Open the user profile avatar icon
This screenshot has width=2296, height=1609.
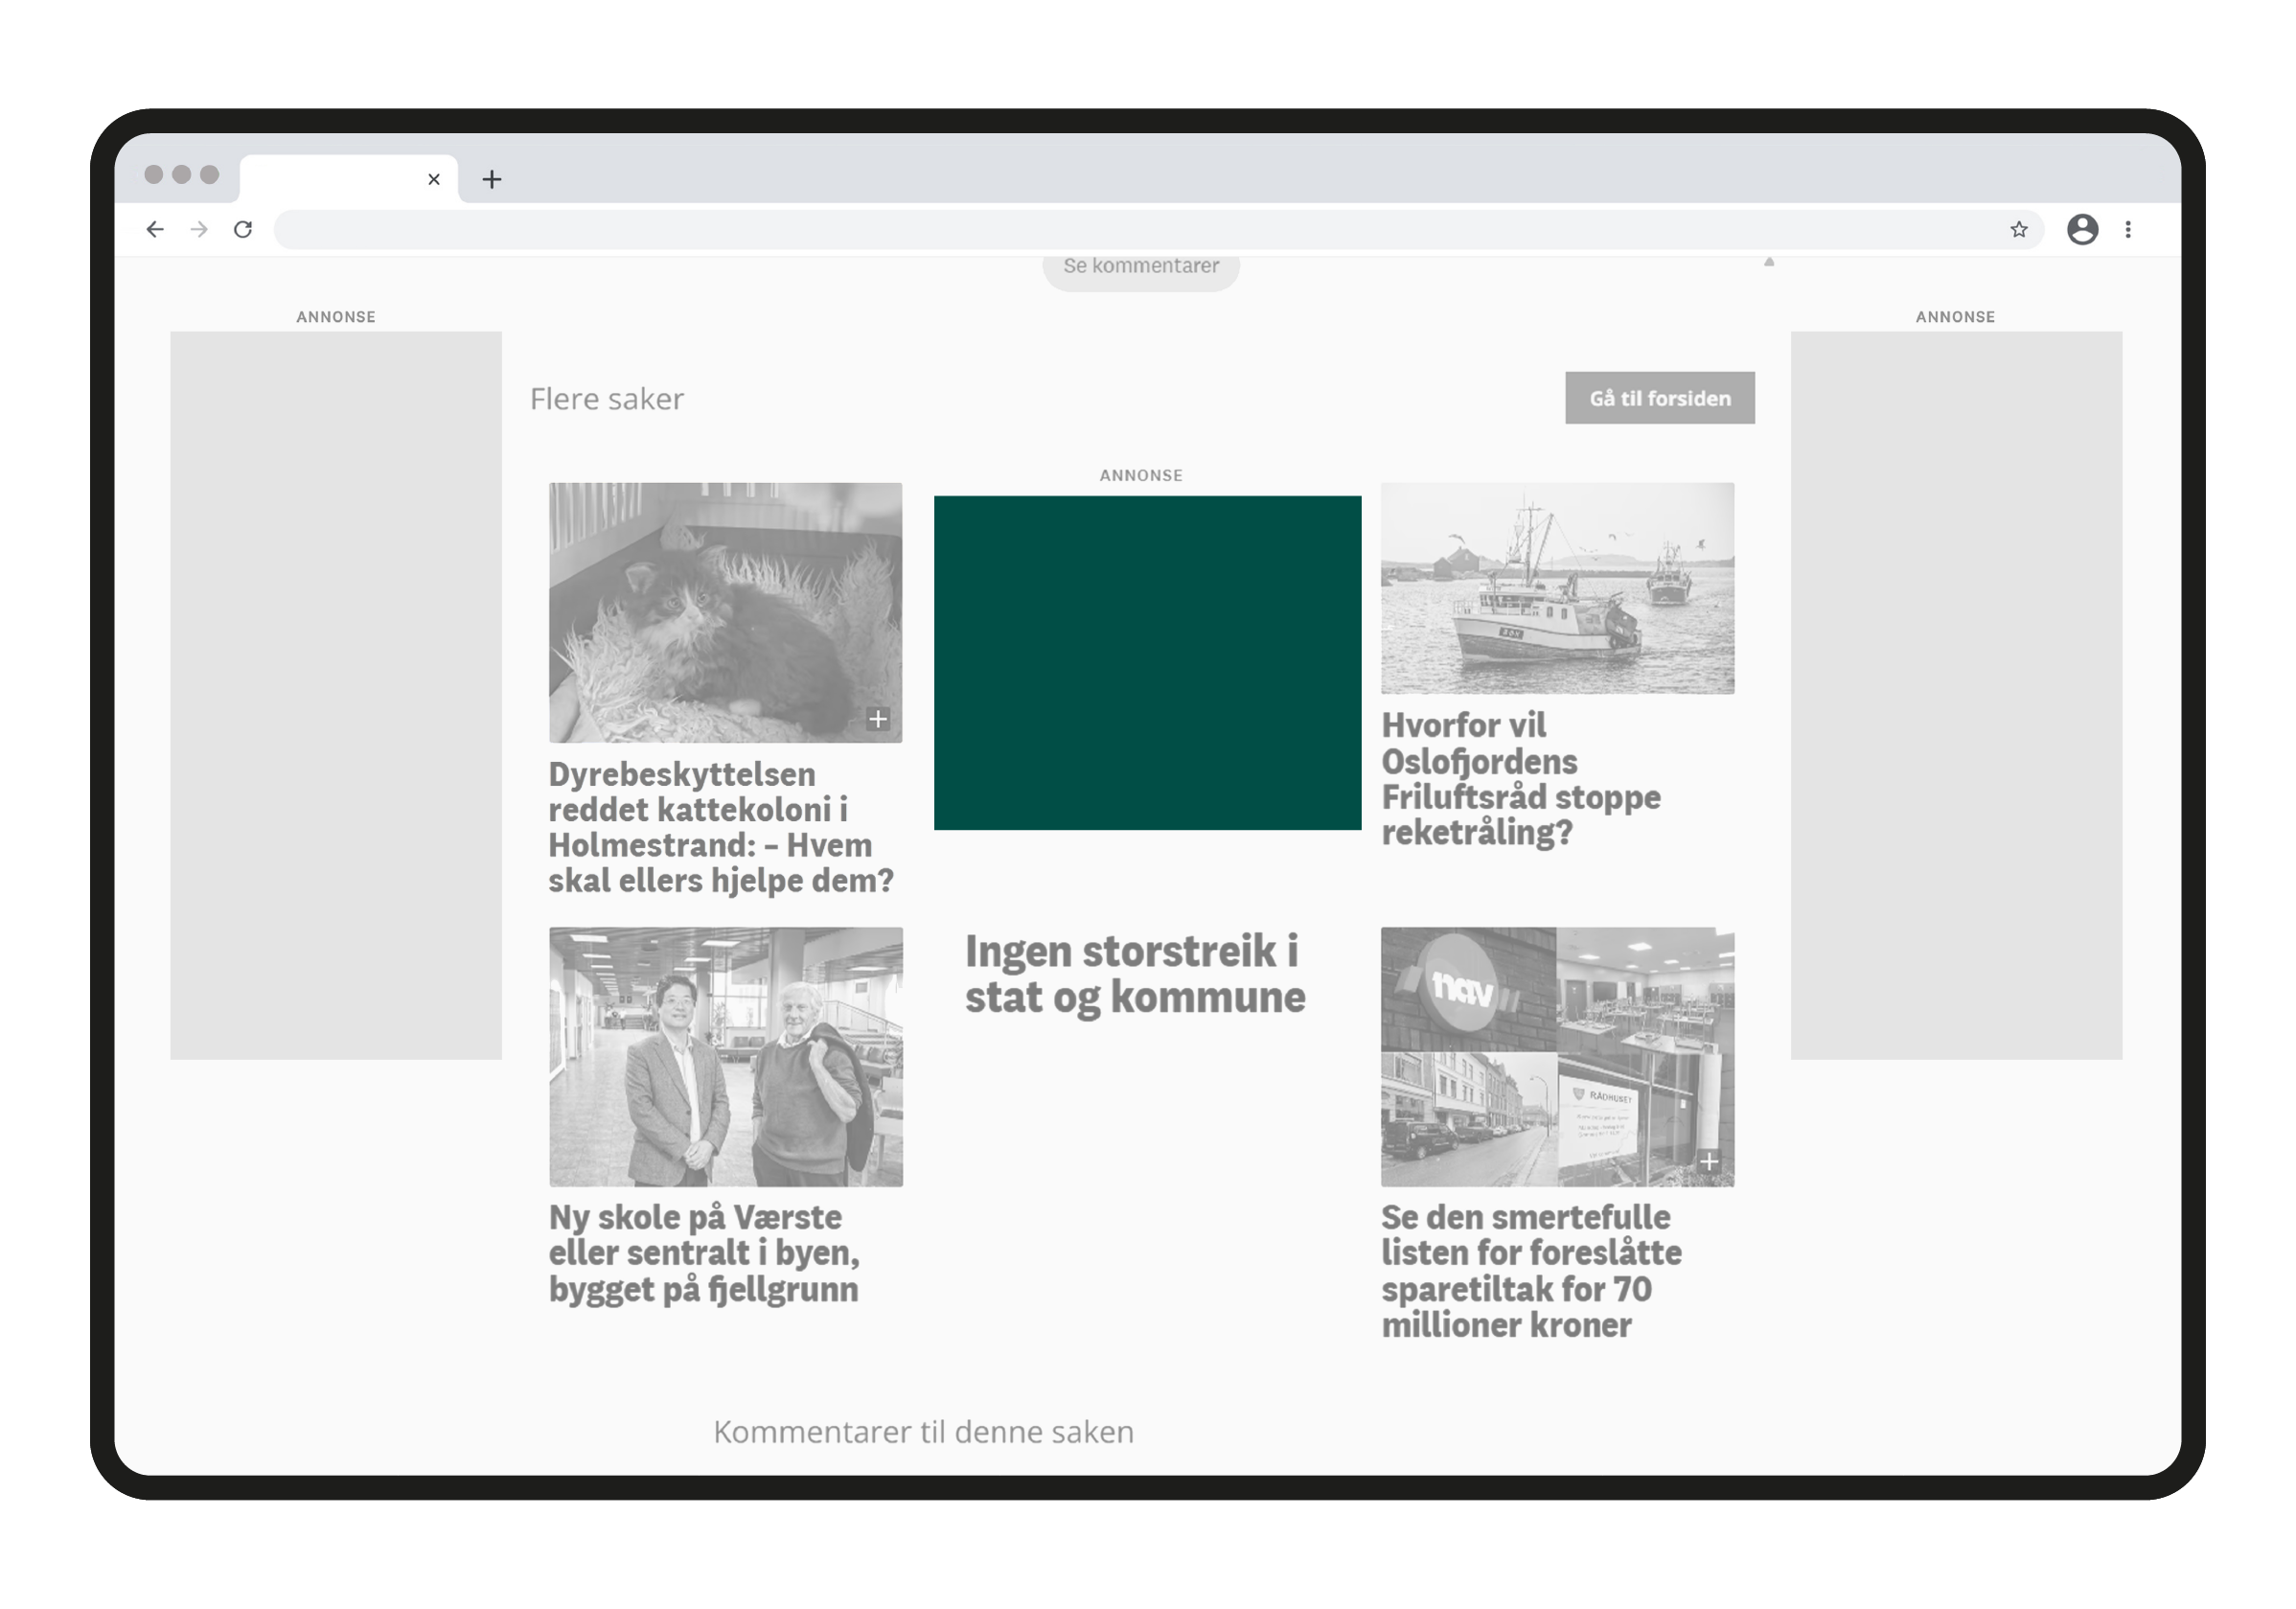point(2082,229)
